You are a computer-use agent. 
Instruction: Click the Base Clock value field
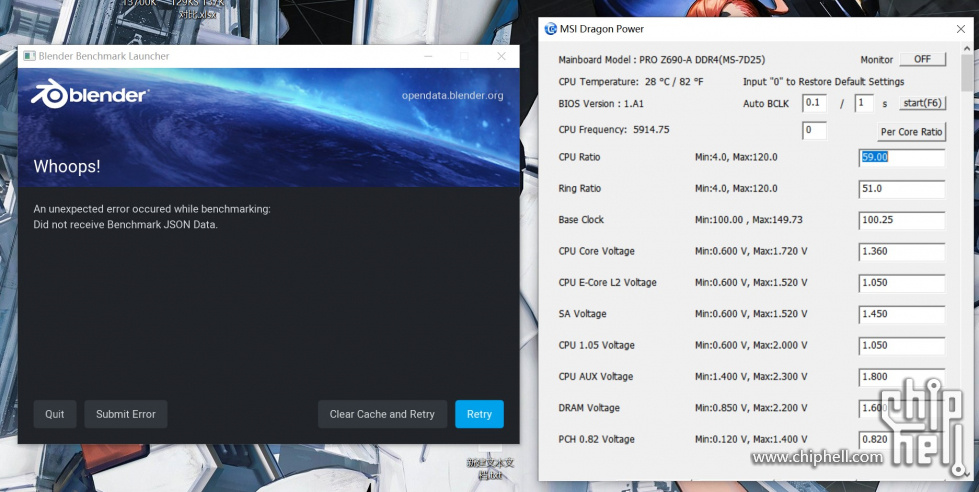point(902,220)
